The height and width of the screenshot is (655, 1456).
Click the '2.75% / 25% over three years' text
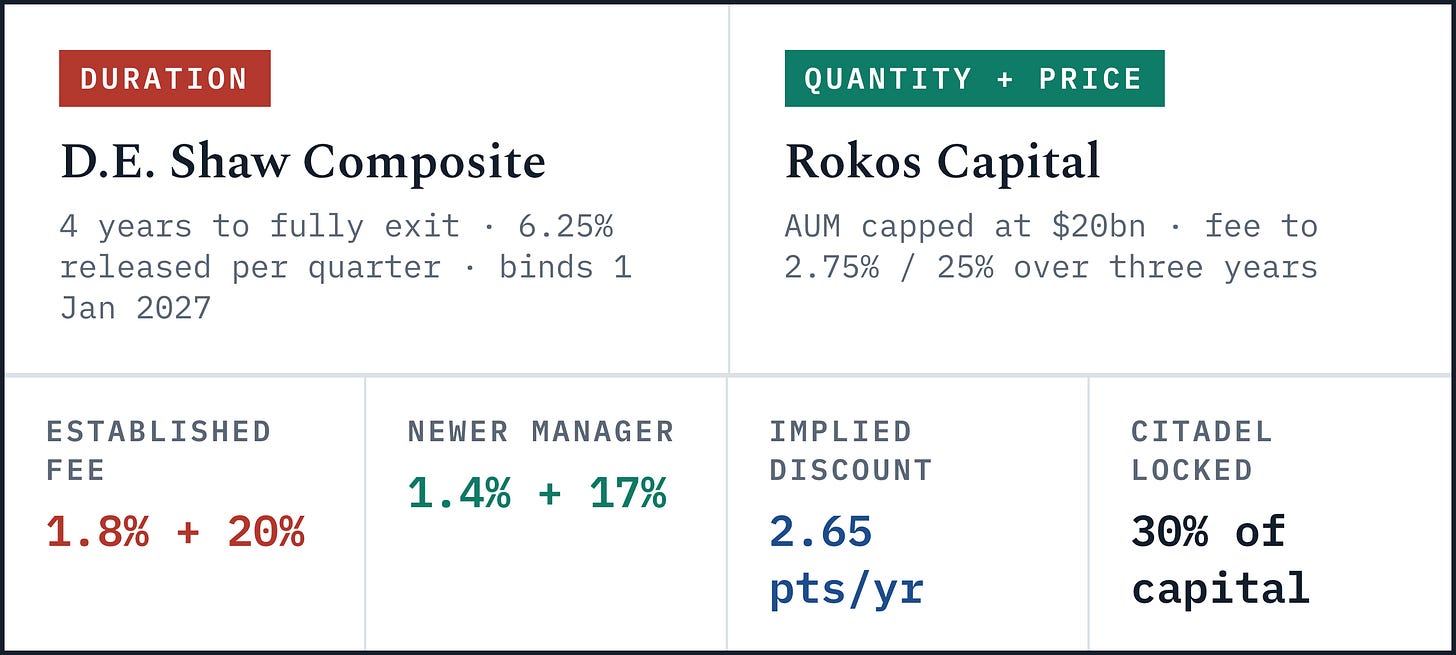pyautogui.click(x=1051, y=267)
